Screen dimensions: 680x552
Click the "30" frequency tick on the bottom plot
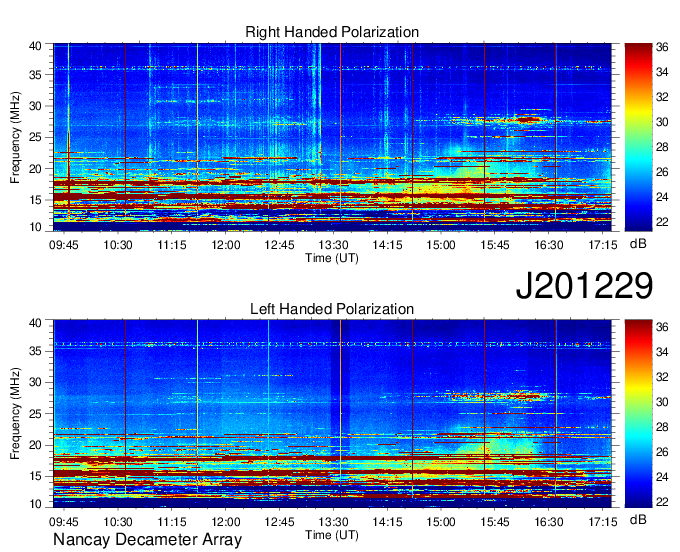click(35, 382)
